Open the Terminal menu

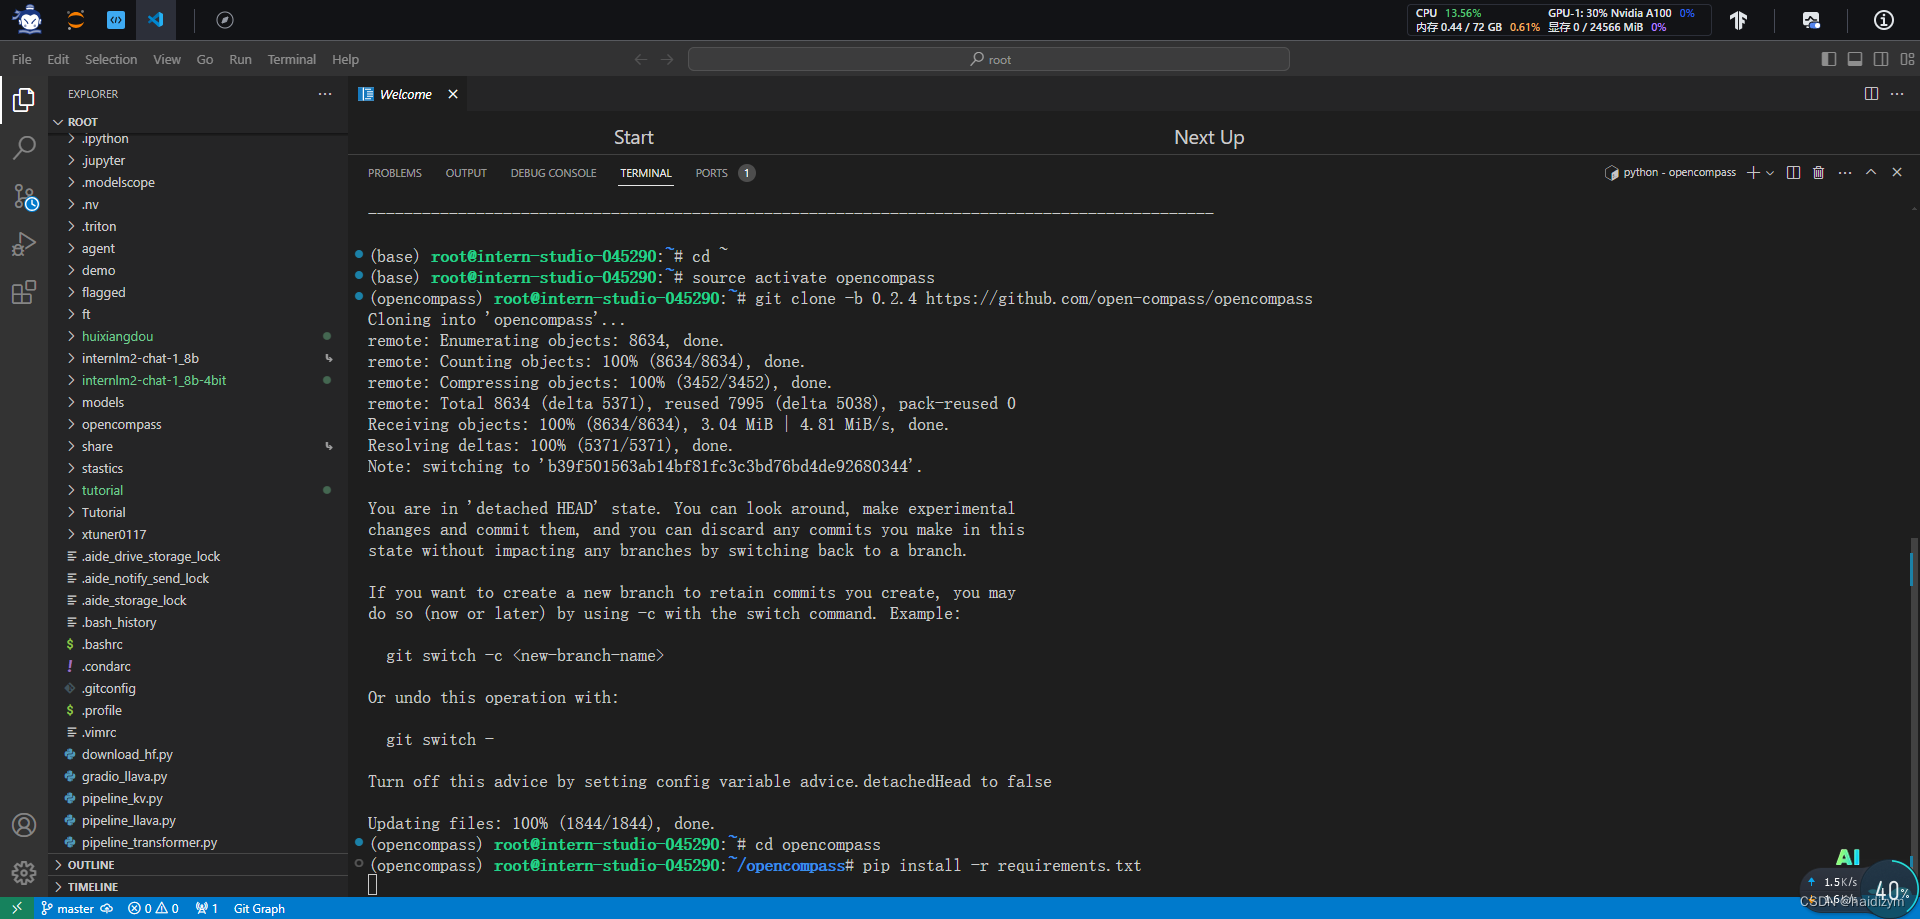point(291,59)
